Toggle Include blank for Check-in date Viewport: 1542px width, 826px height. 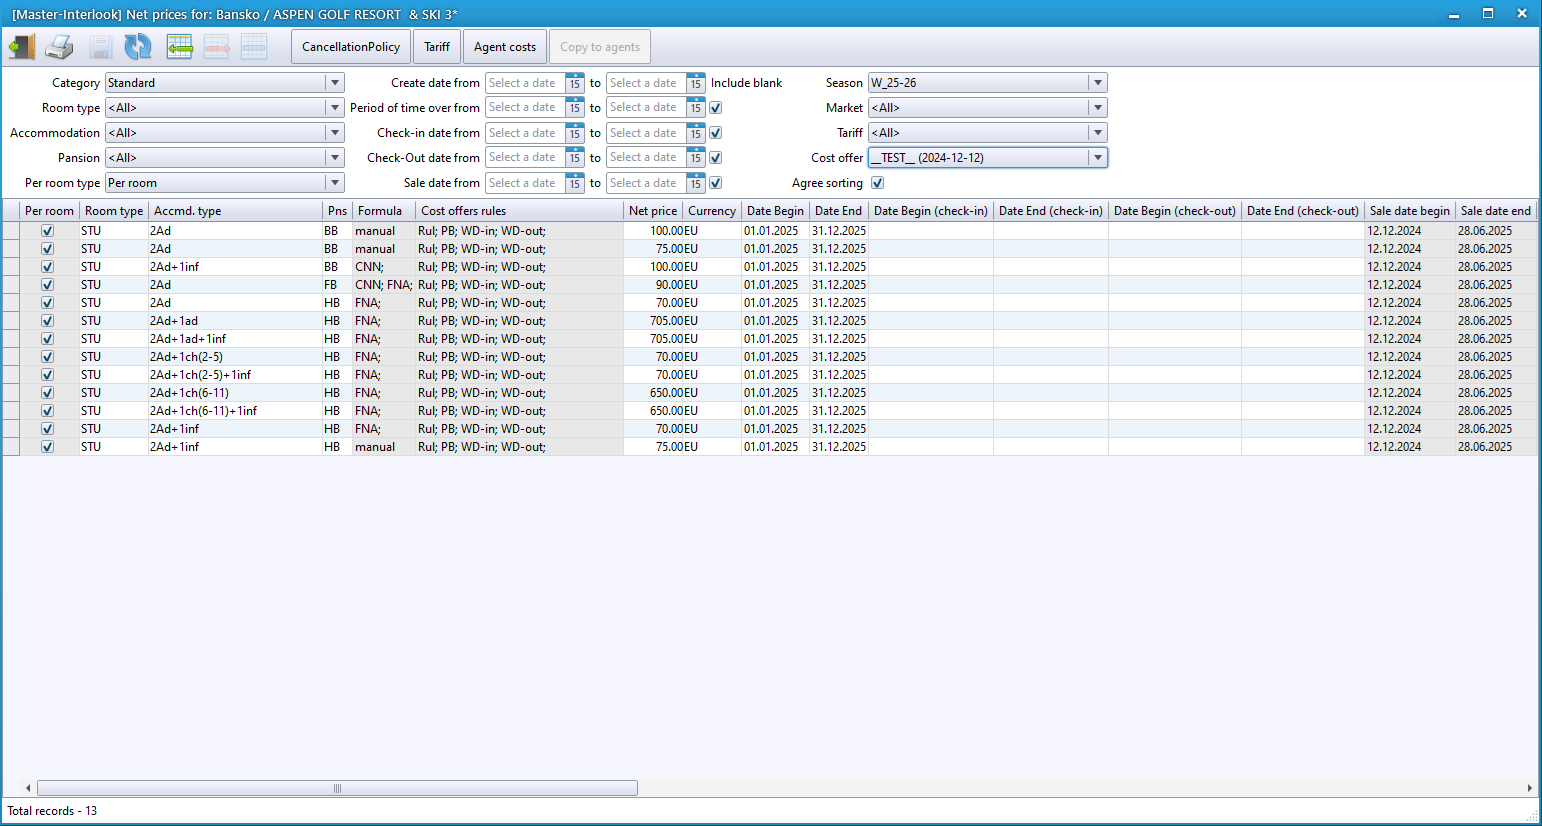click(716, 133)
